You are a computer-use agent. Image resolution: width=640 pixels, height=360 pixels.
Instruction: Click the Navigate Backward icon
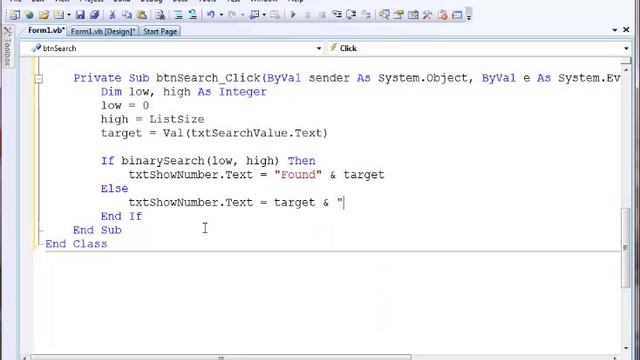click(x=255, y=15)
